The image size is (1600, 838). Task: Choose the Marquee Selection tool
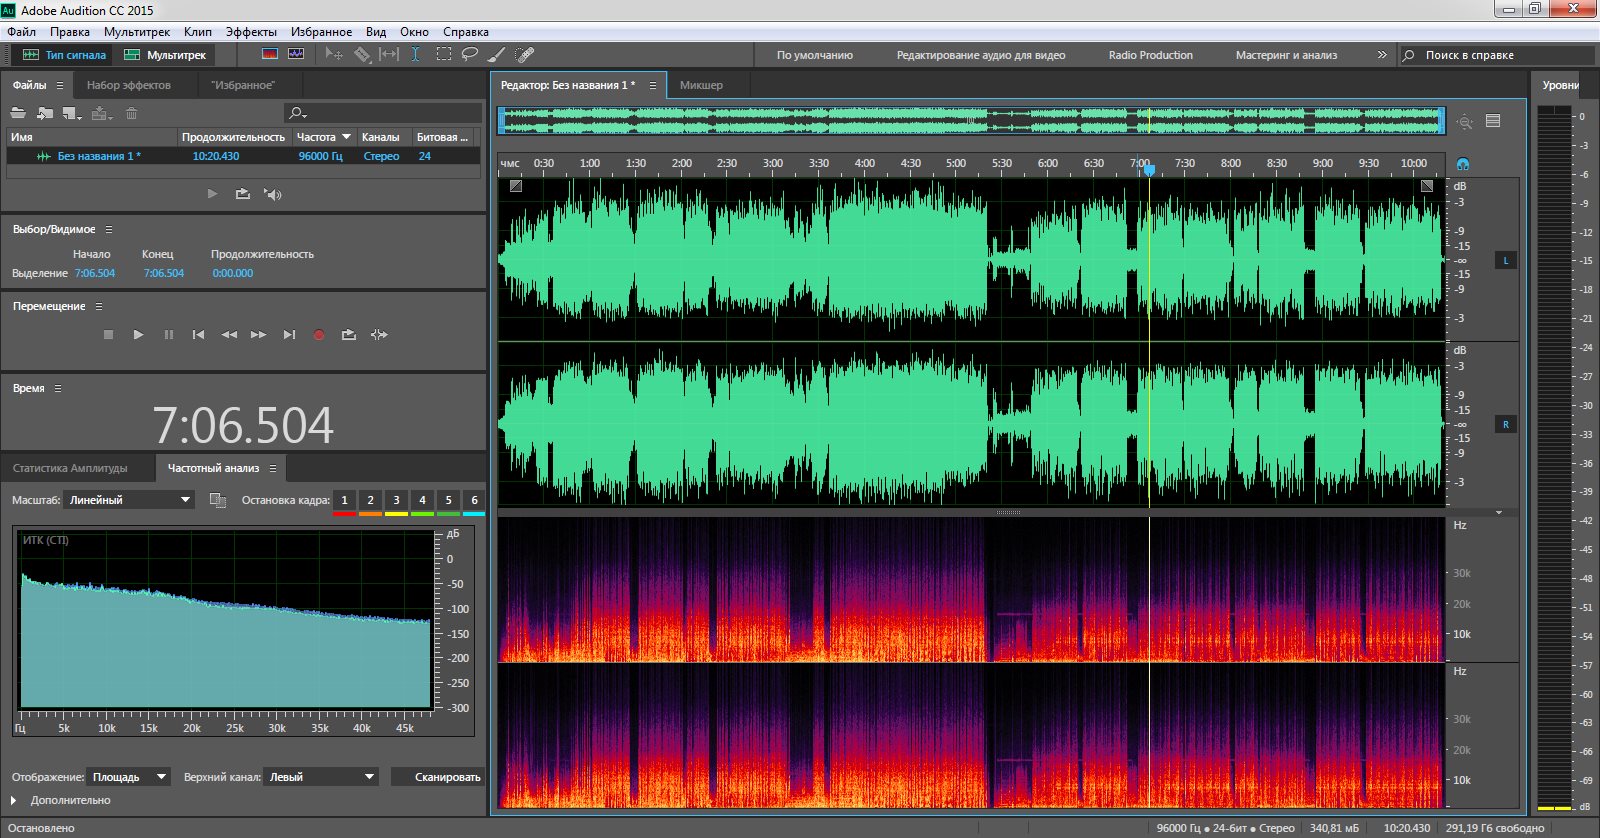(x=443, y=54)
